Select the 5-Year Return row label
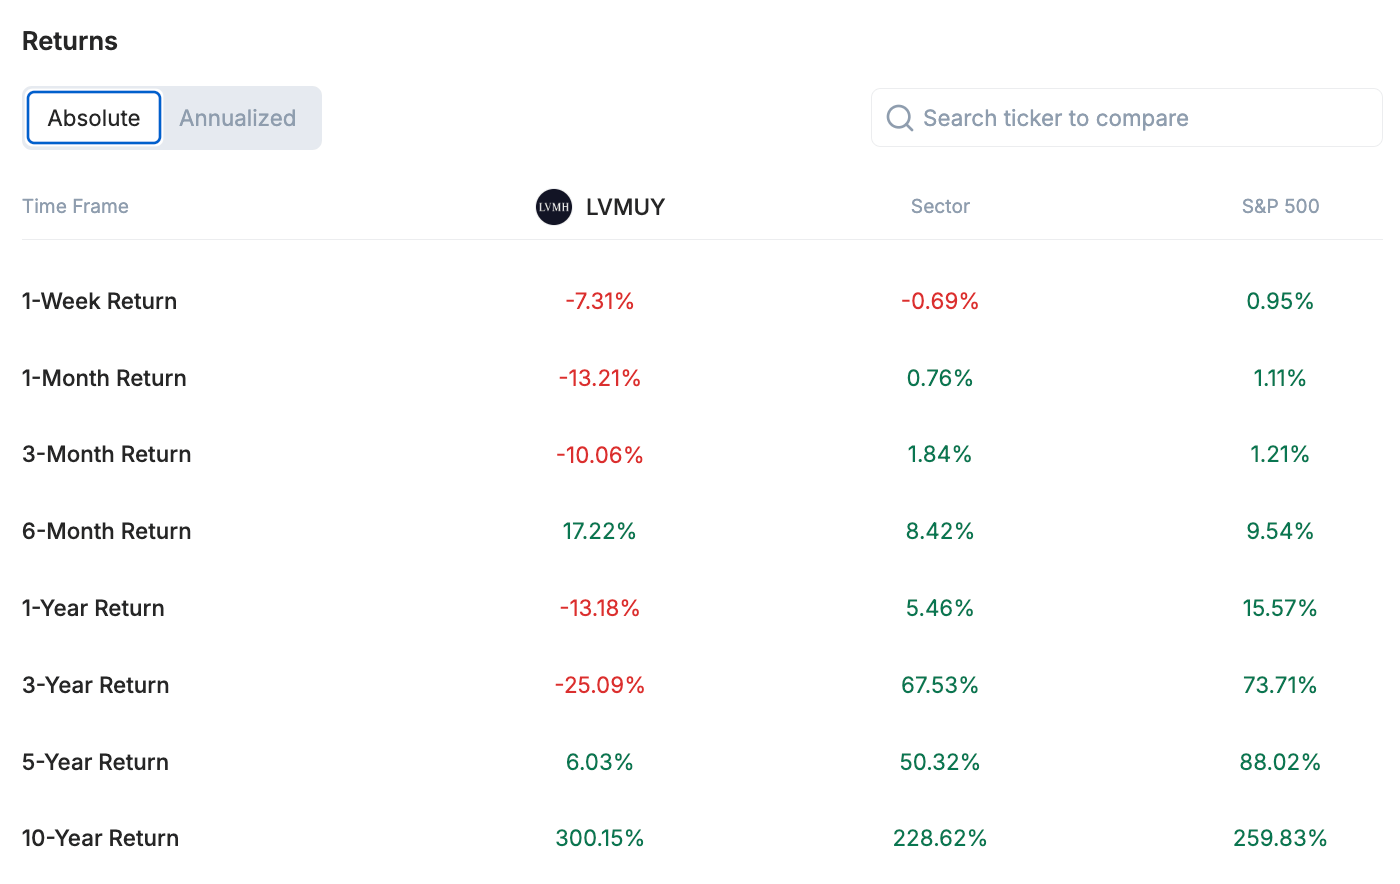The width and height of the screenshot is (1400, 884). click(95, 762)
